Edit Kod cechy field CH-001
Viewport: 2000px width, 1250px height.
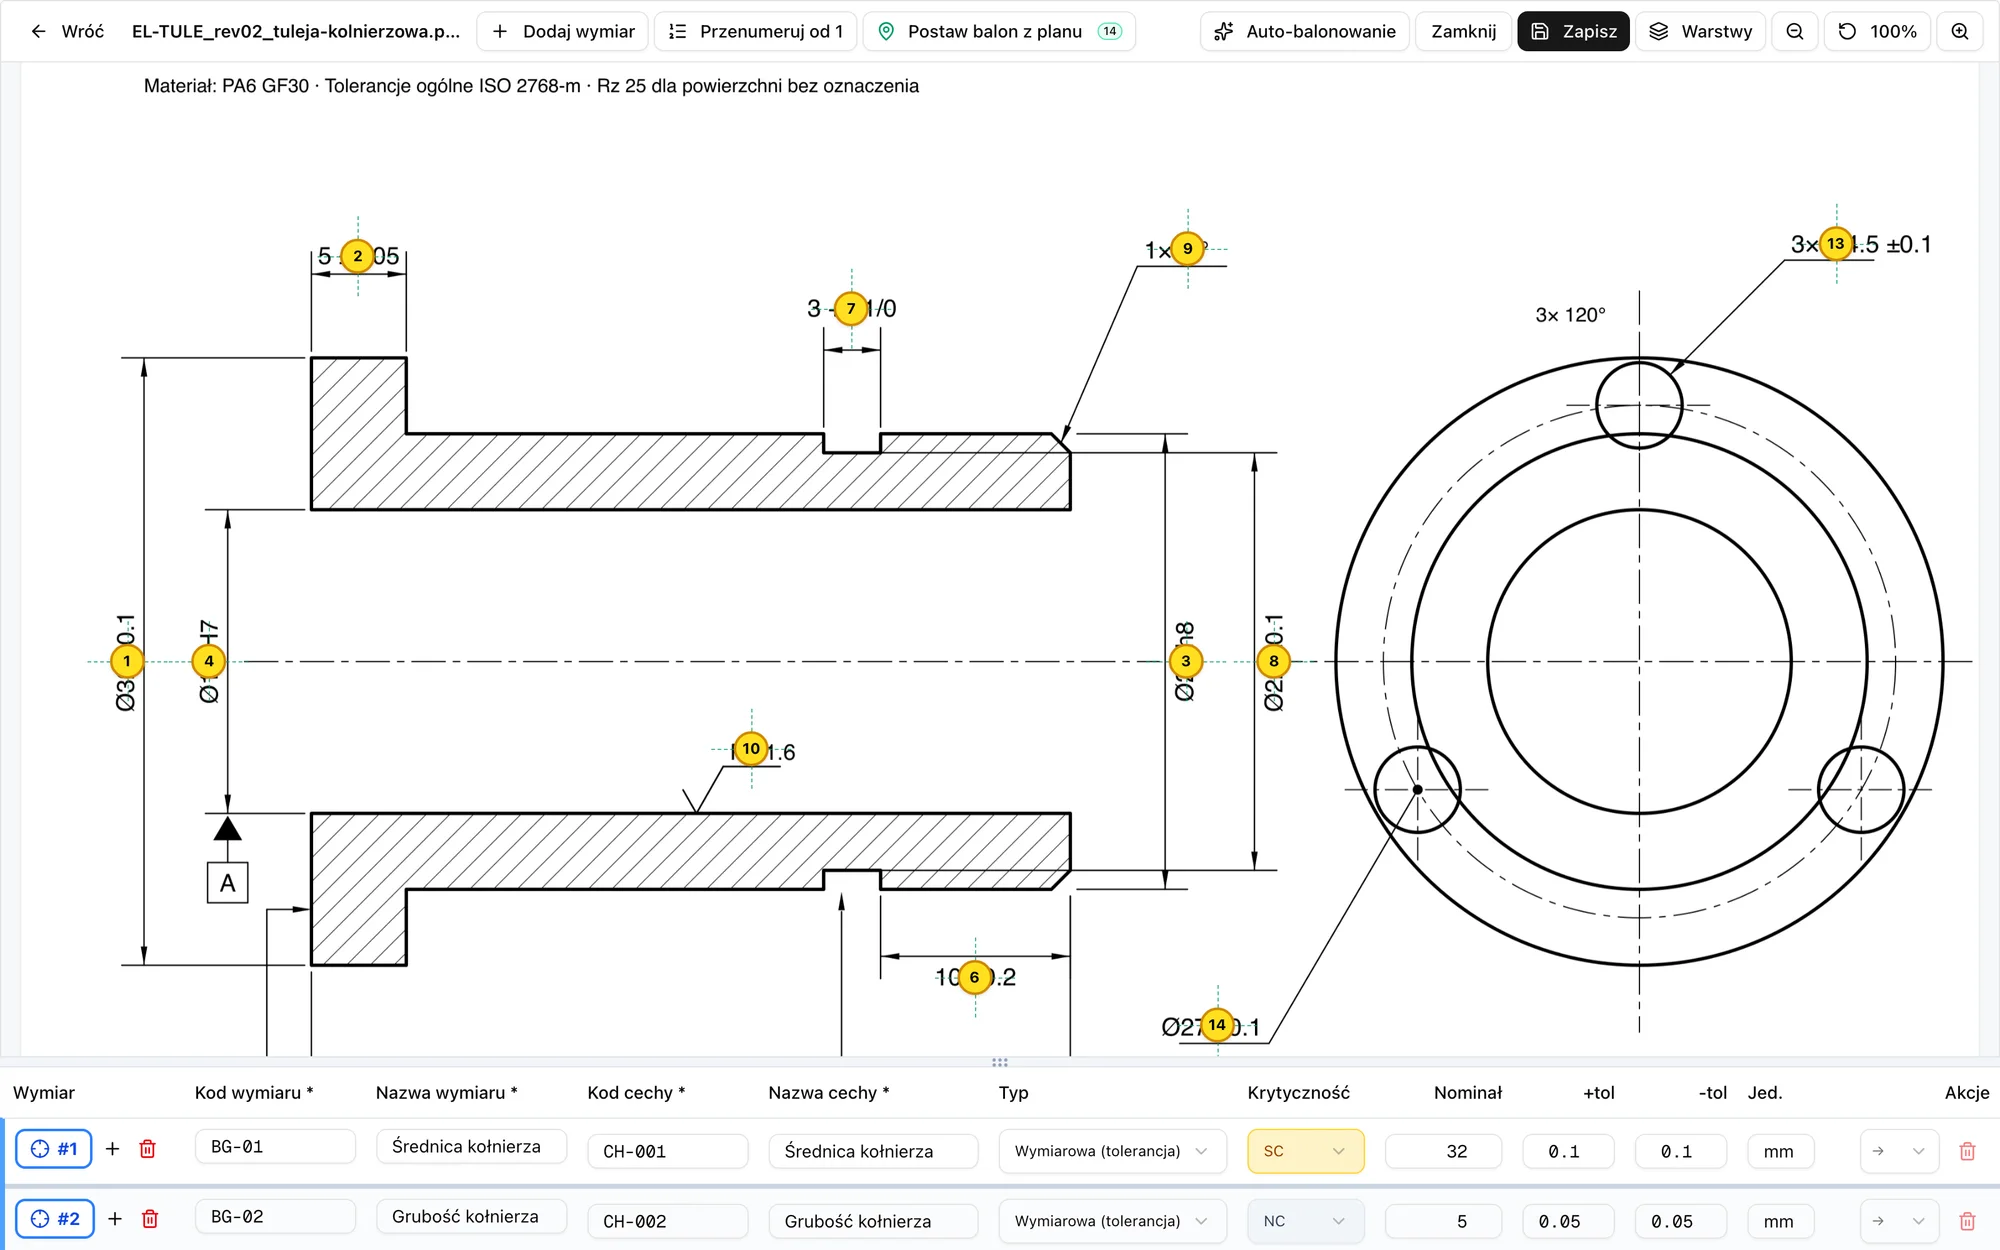coord(668,1151)
